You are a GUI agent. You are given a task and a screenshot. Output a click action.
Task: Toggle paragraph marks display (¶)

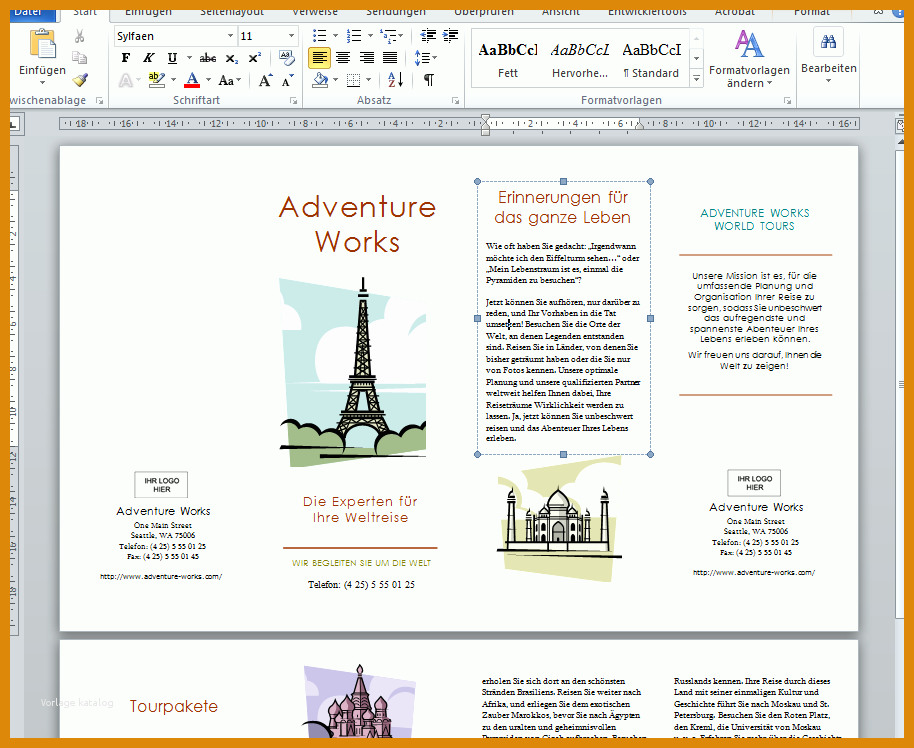pos(428,79)
